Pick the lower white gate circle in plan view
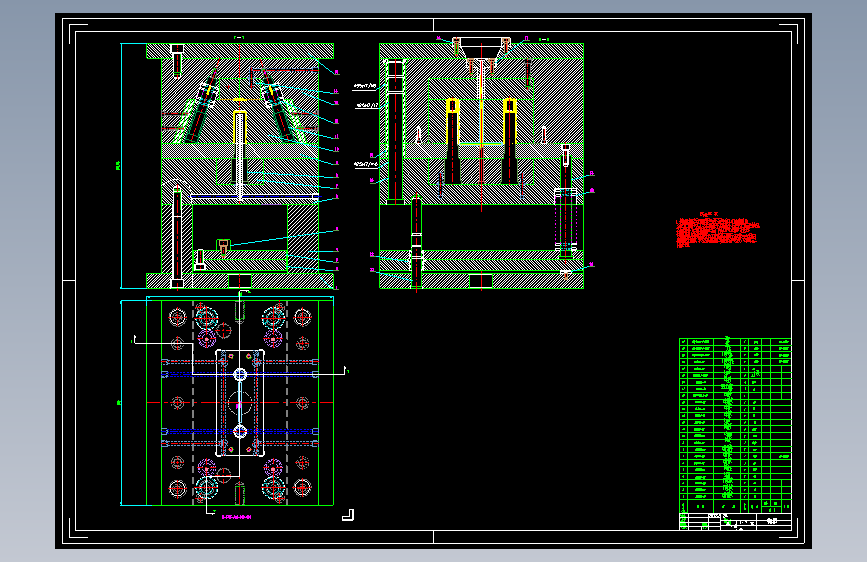The width and height of the screenshot is (867, 562). click(240, 431)
